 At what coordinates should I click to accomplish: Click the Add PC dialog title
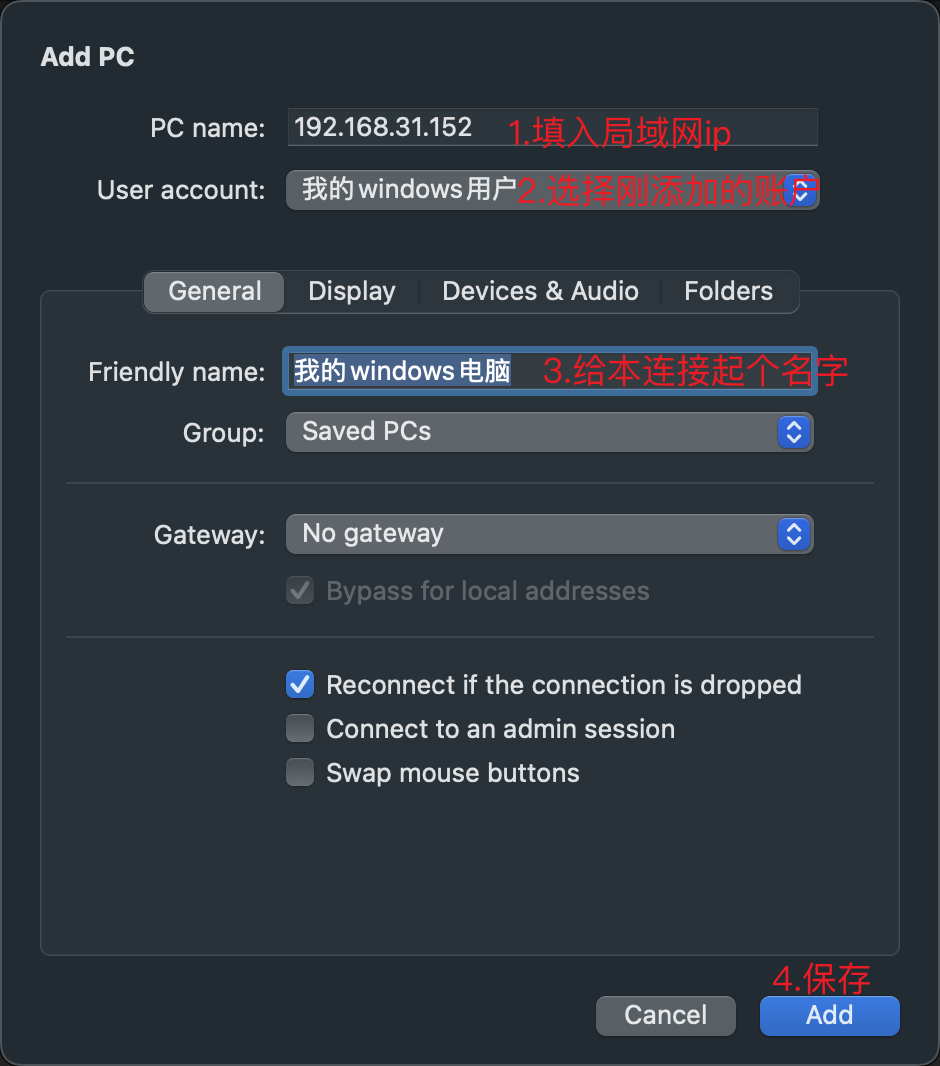pyautogui.click(x=88, y=57)
